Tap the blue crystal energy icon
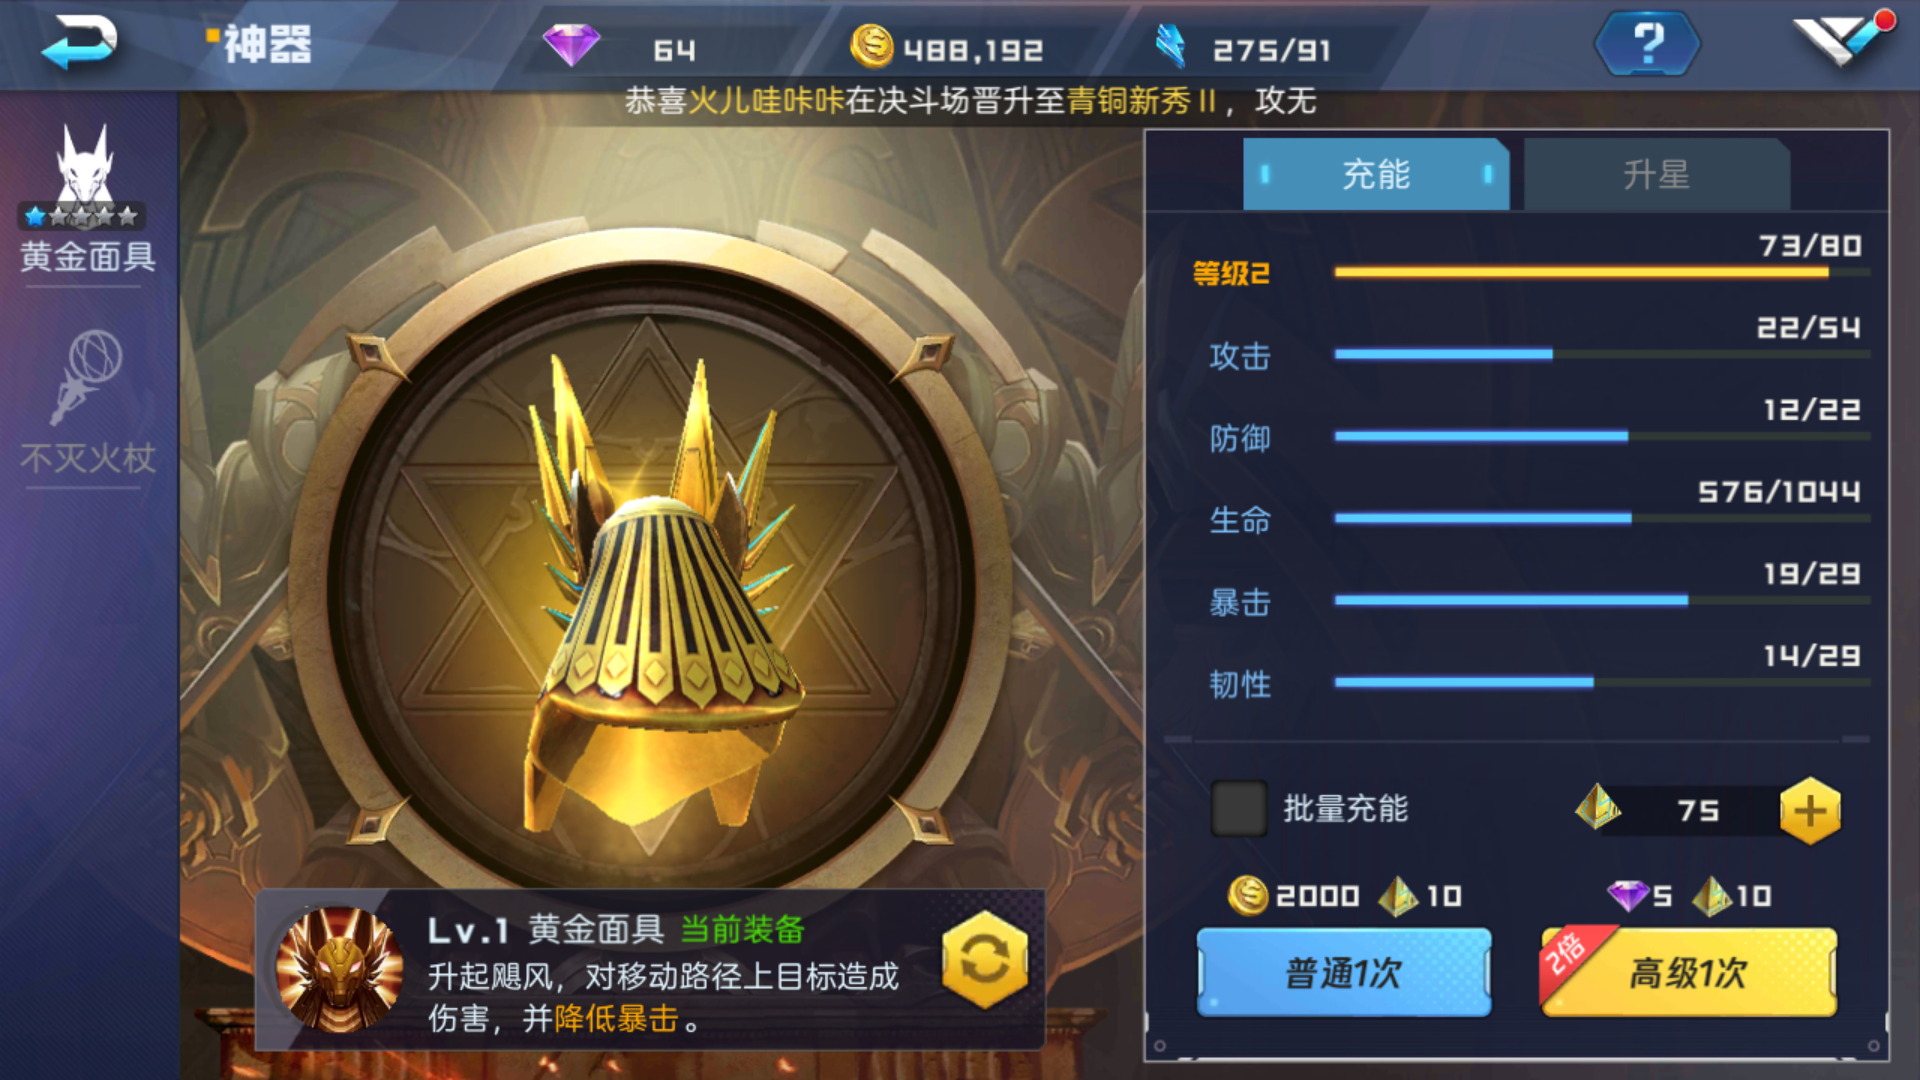 pos(1169,46)
